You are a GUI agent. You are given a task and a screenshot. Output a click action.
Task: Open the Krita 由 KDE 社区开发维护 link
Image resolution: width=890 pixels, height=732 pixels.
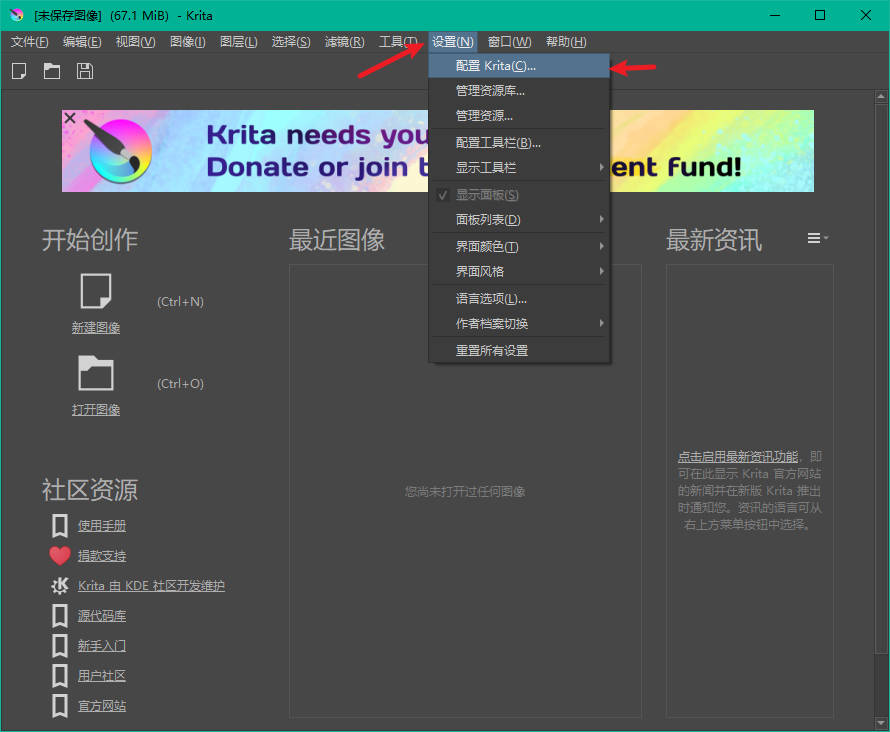pyautogui.click(x=151, y=586)
